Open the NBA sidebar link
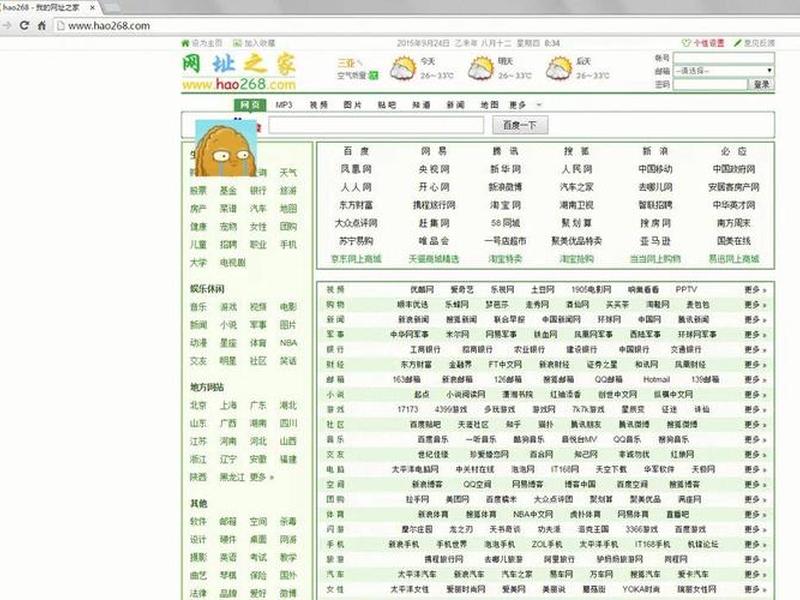 pyautogui.click(x=288, y=343)
